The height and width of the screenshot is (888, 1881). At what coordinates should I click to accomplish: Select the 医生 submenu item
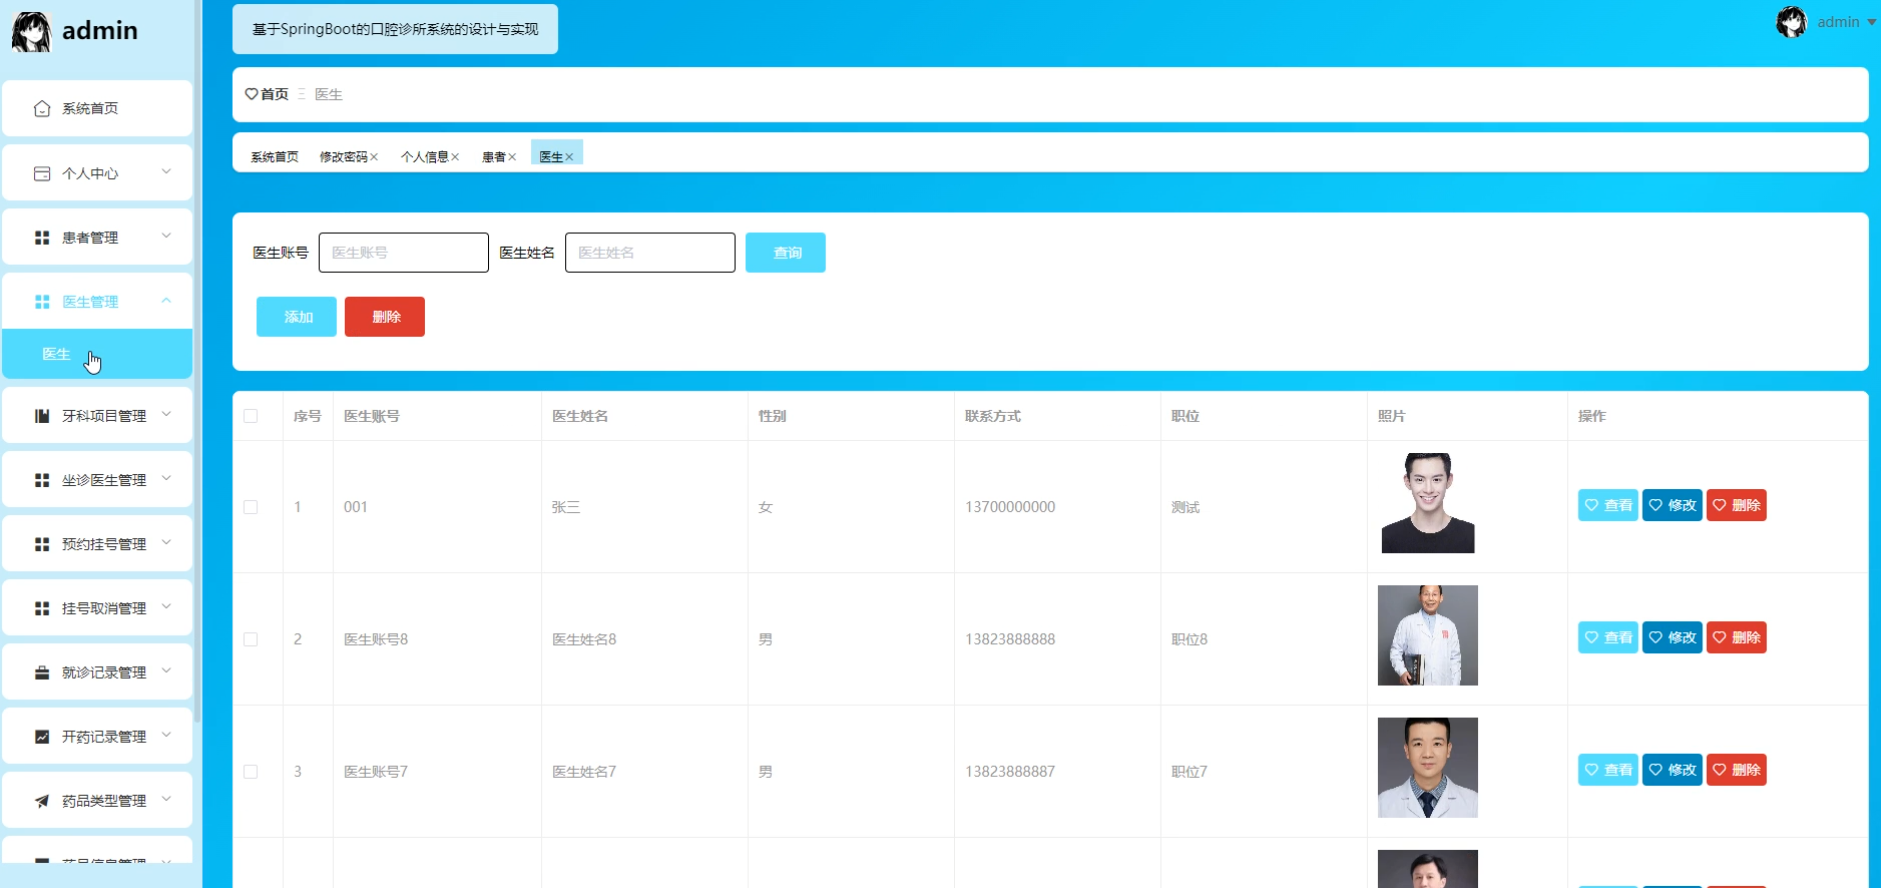coord(97,354)
